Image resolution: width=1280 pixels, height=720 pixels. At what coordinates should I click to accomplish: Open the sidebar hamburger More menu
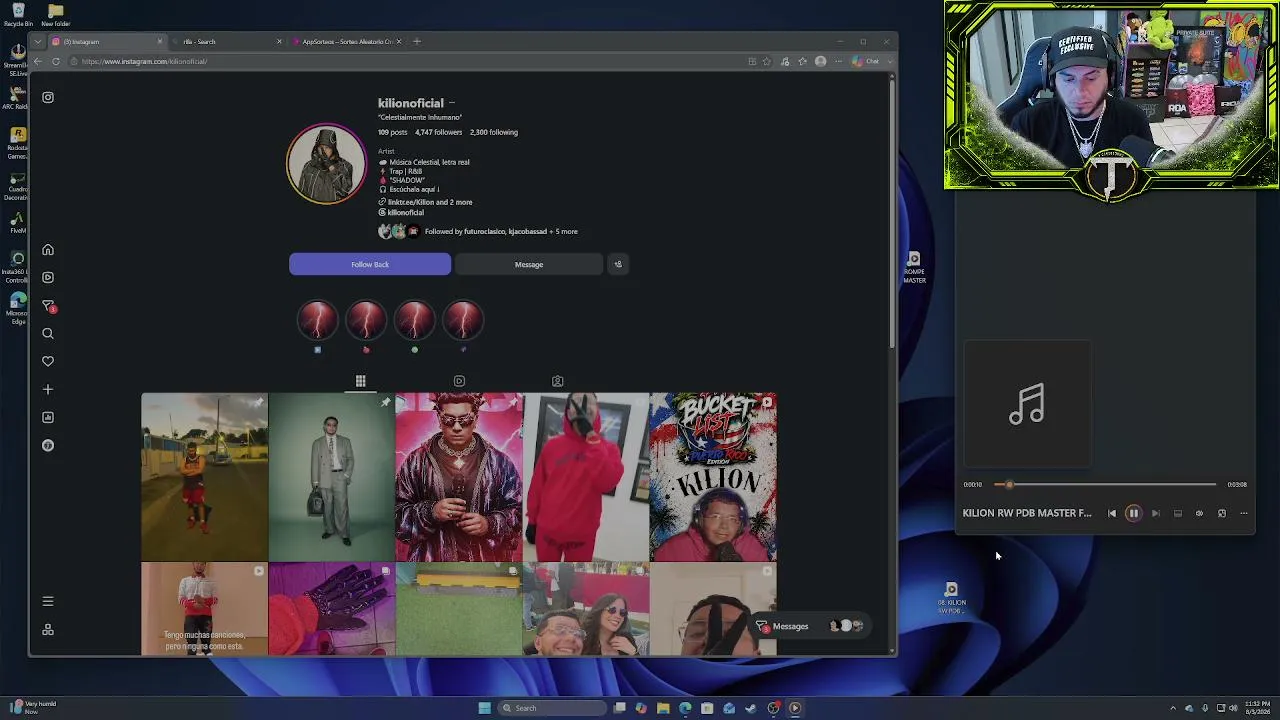point(48,601)
